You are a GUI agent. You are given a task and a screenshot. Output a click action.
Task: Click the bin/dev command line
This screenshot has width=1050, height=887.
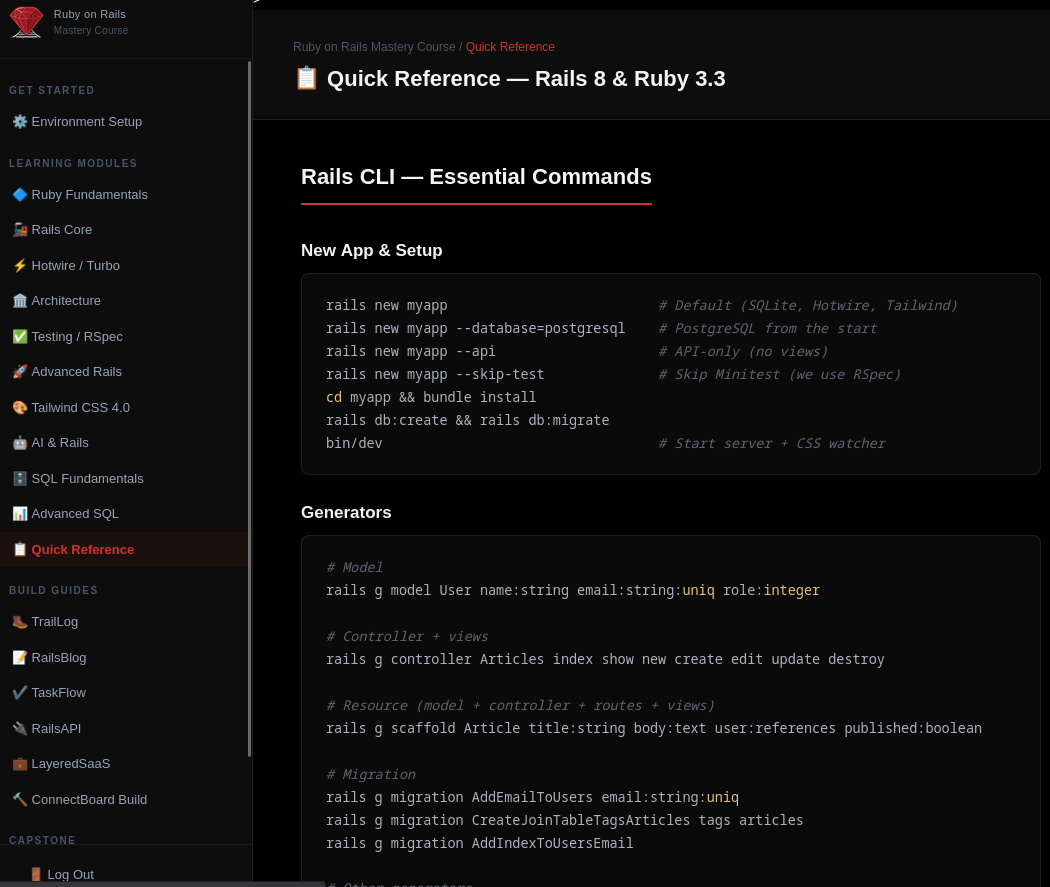click(354, 443)
